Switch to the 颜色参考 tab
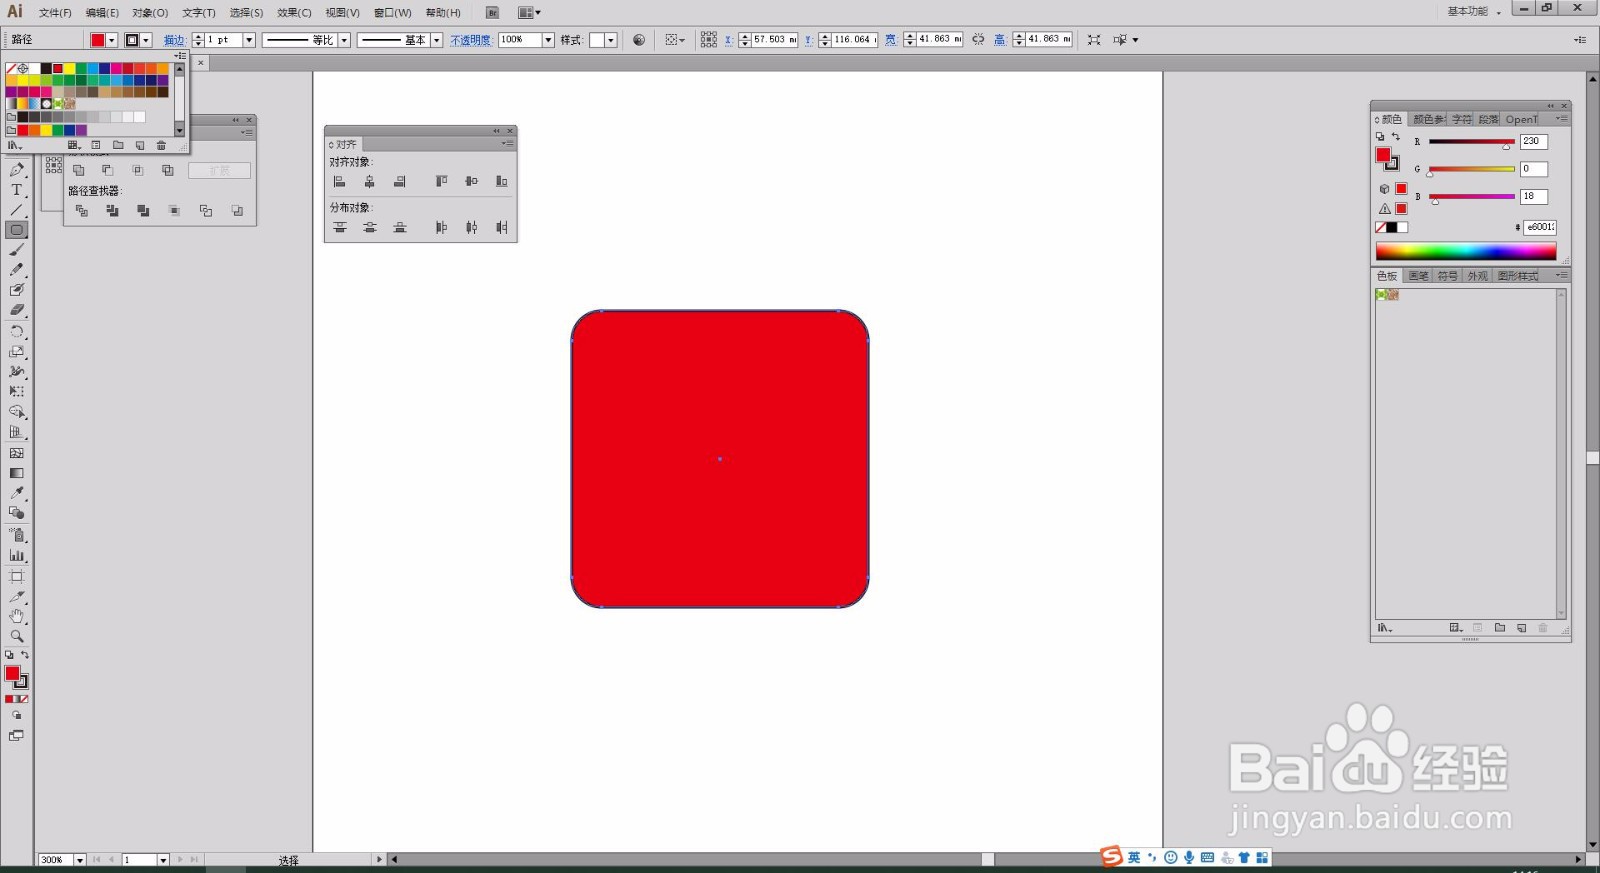 point(1429,119)
